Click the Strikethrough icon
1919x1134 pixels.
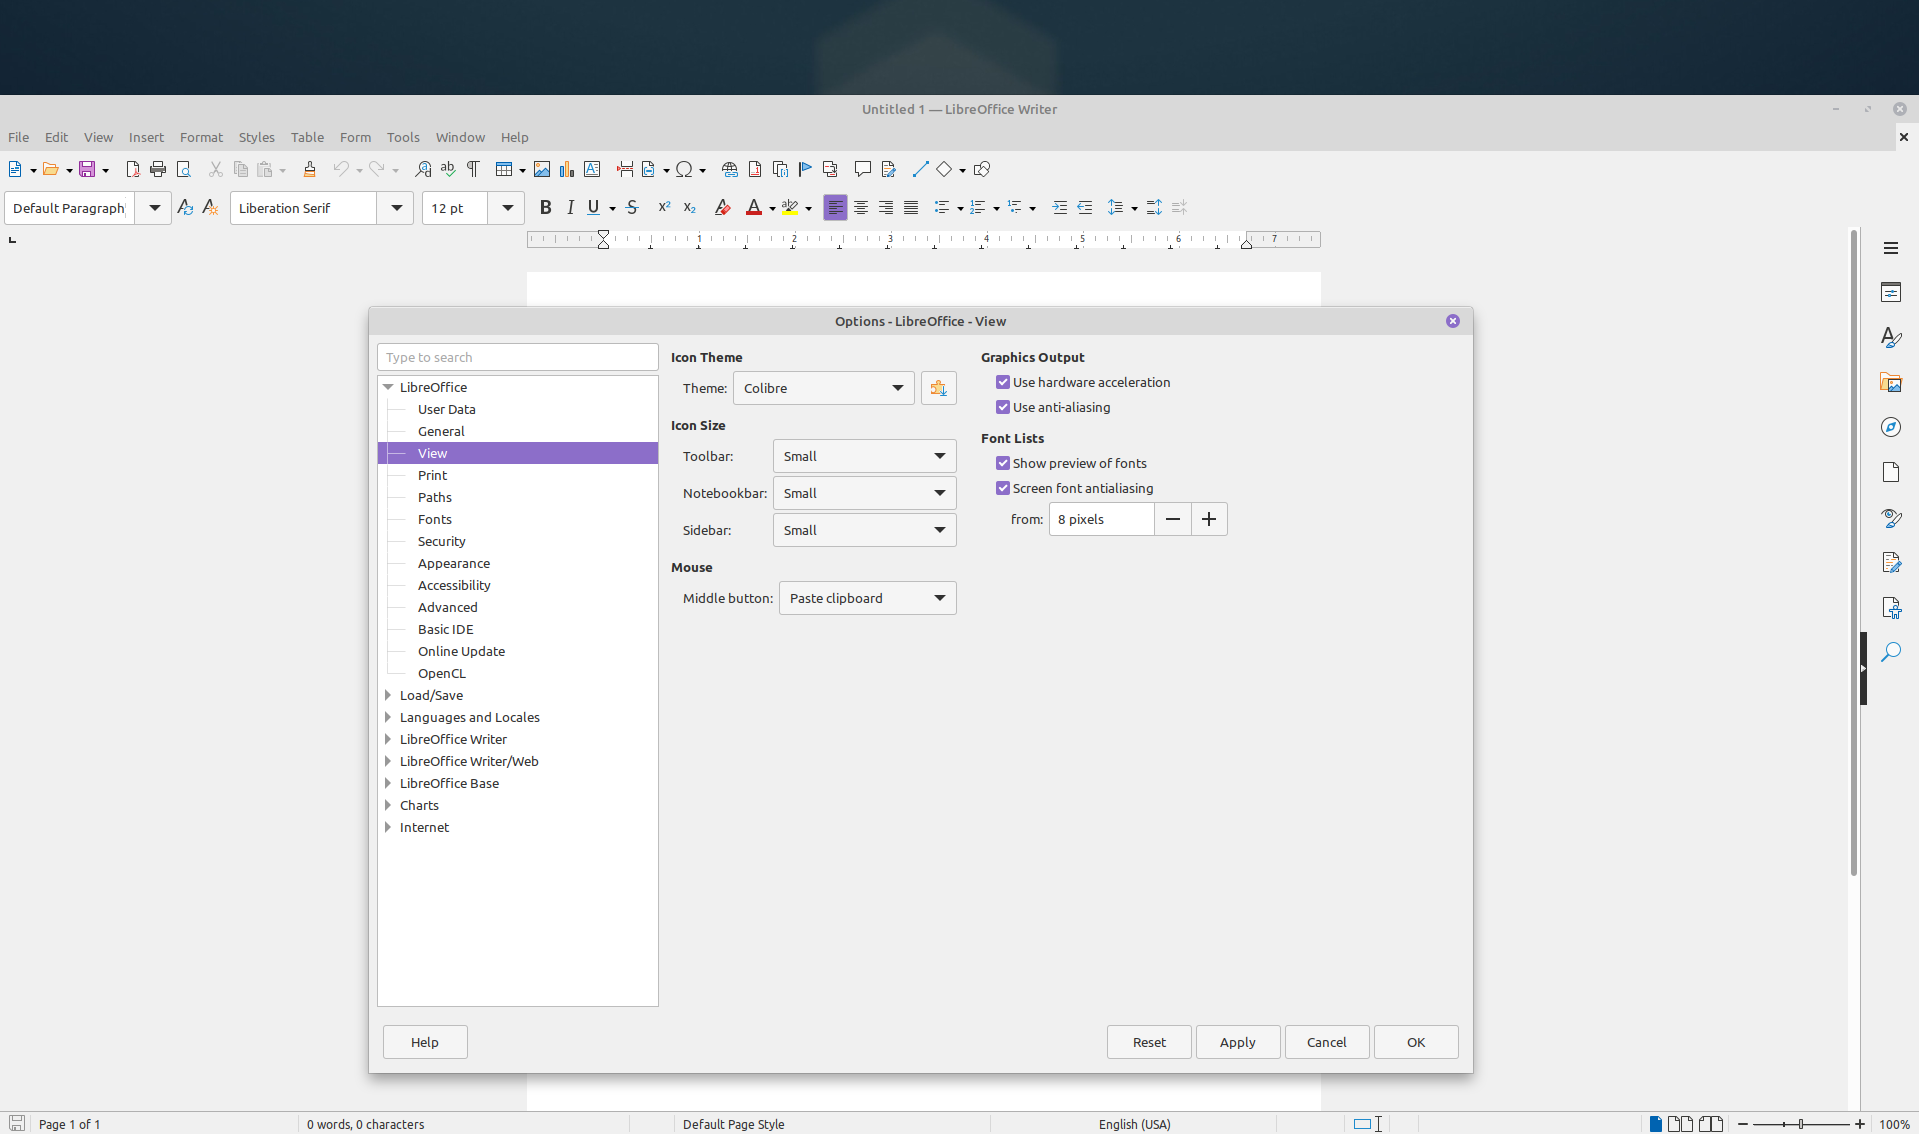[x=632, y=208]
